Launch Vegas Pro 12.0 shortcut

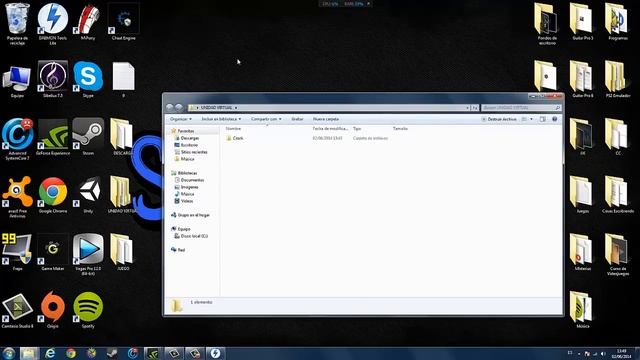click(x=88, y=255)
